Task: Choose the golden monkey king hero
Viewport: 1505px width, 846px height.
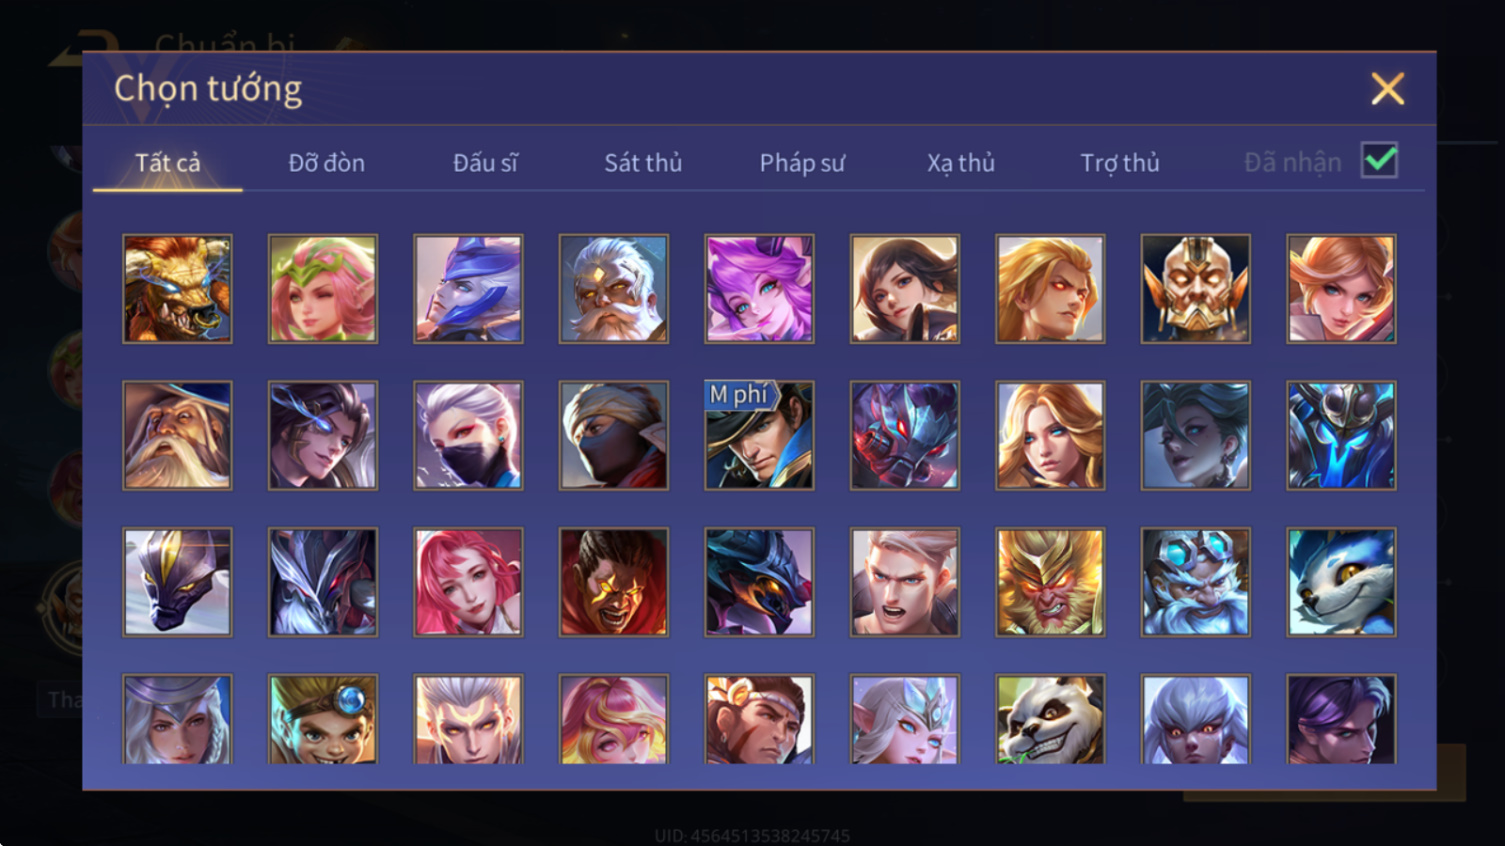Action: tap(1050, 582)
